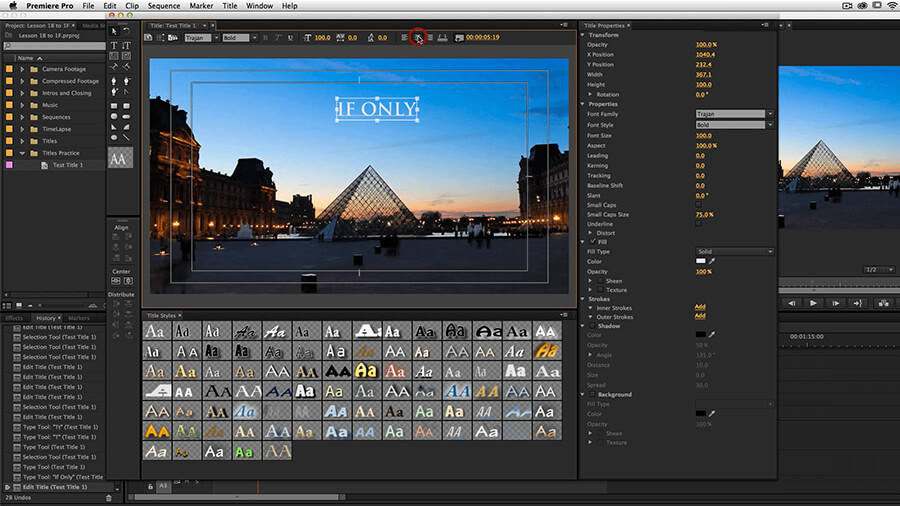The height and width of the screenshot is (506, 900).
Task: Select the arrow Selection tool in title tools
Action: point(113,31)
